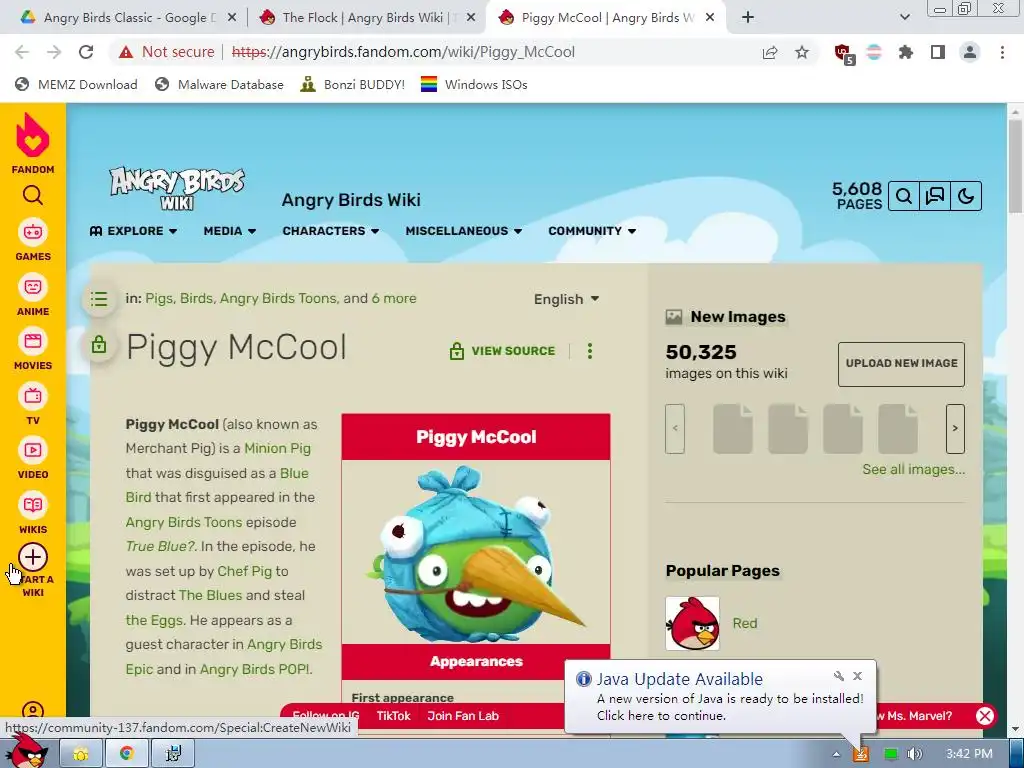
Task: Expand the Miscellaneous dropdown menu
Action: [x=464, y=231]
